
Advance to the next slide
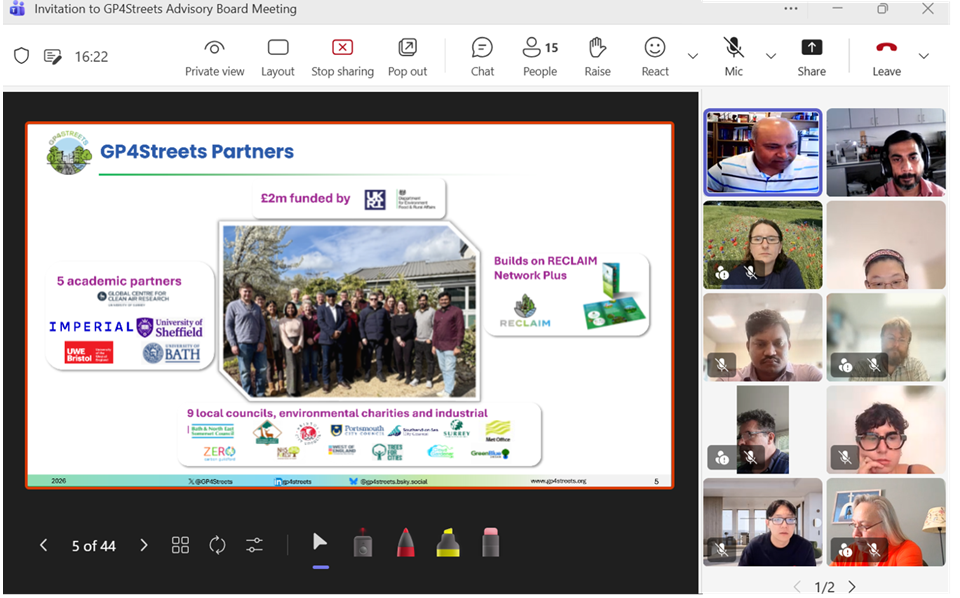click(x=144, y=545)
